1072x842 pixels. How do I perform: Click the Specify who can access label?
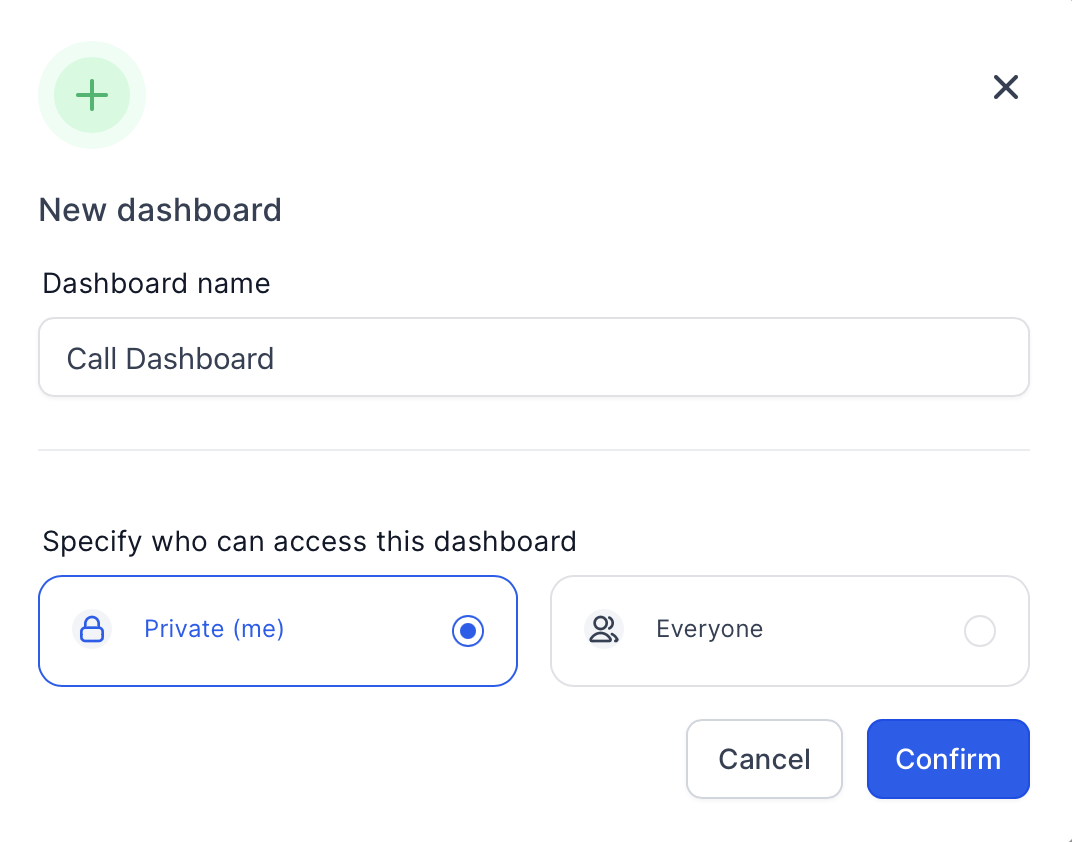click(x=310, y=541)
